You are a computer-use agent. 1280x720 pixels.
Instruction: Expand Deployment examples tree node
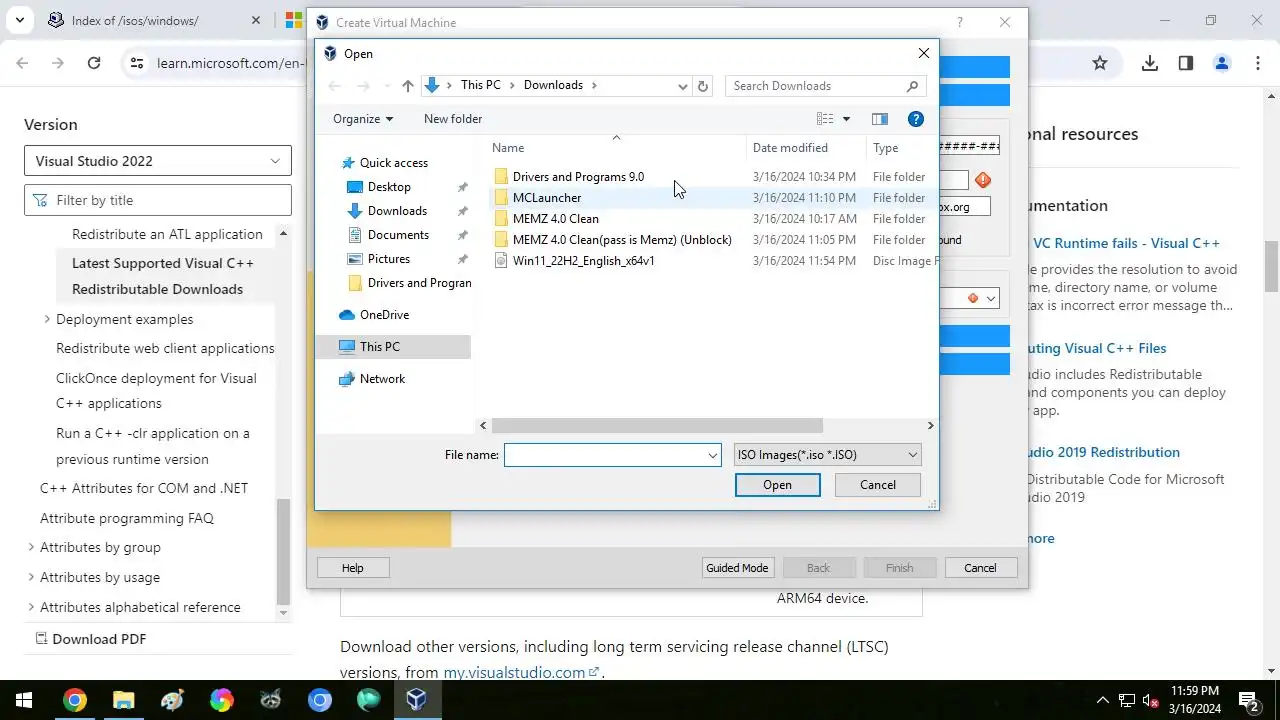[47, 319]
